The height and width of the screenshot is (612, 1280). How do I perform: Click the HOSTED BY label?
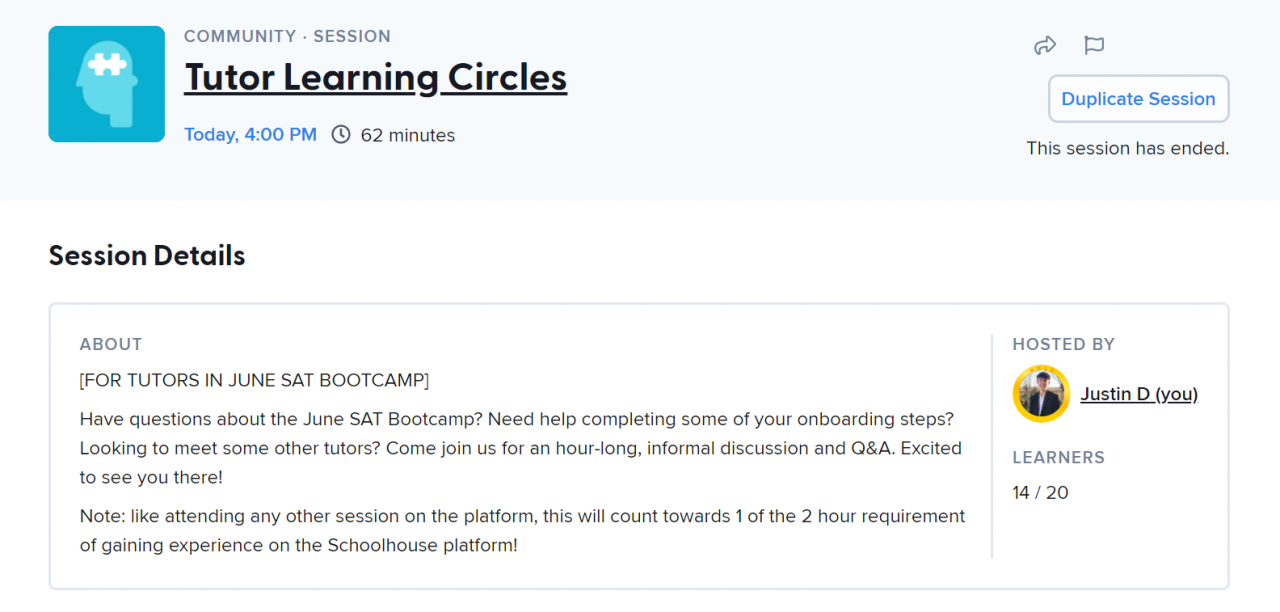[x=1063, y=344]
